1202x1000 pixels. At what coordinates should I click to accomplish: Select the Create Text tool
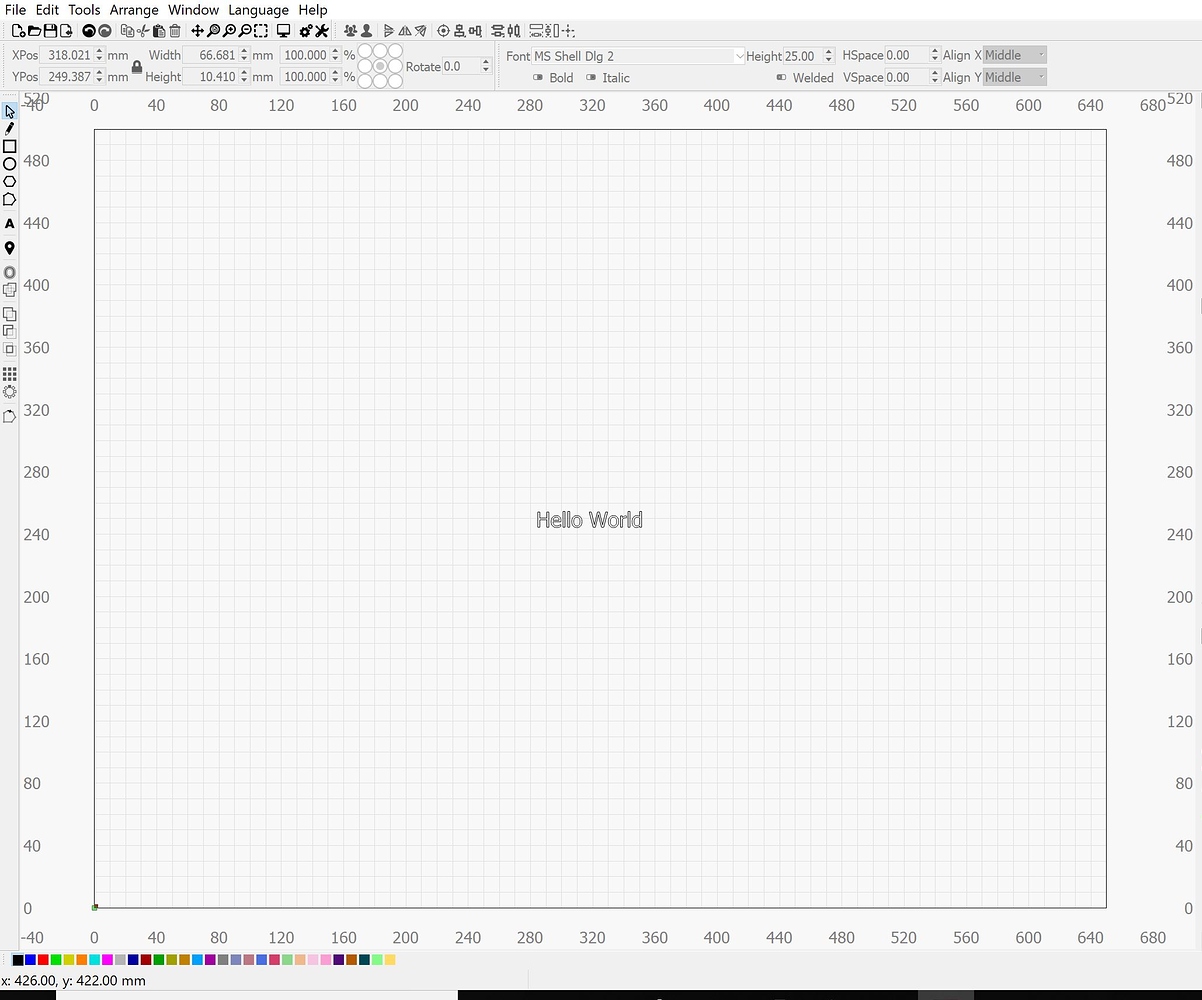pos(10,224)
